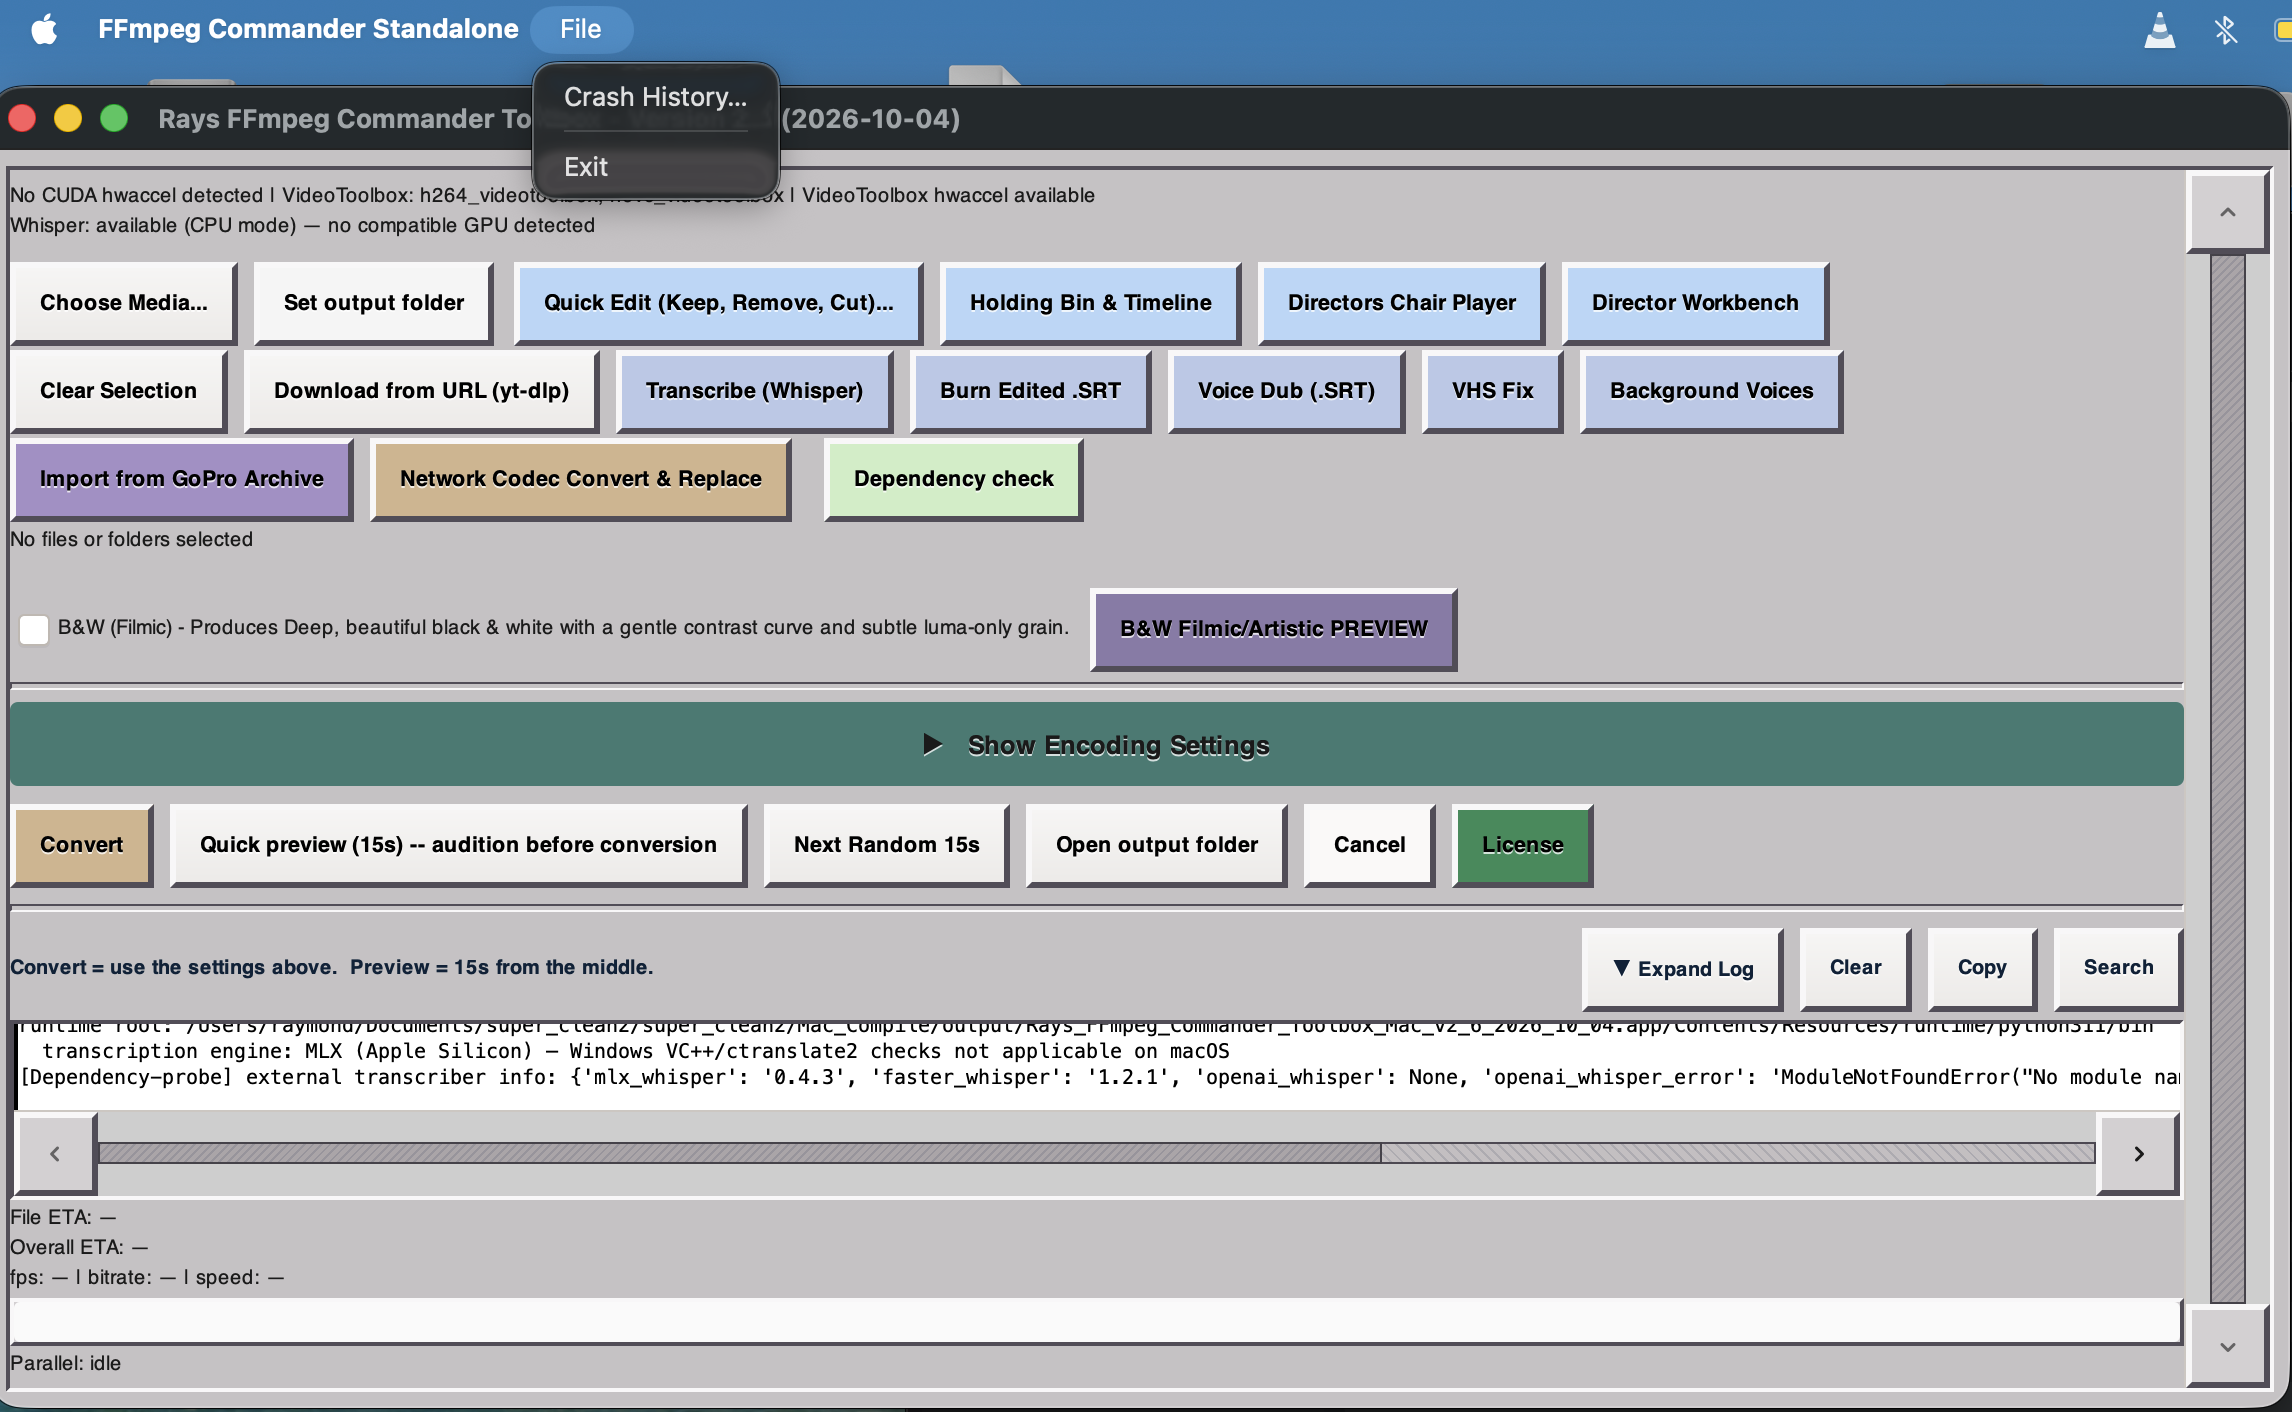
Task: Open Background Voices
Action: [x=1712, y=391]
